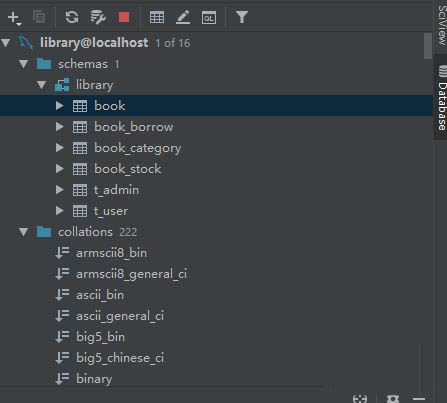This screenshot has width=447, height=403.
Task: Click the New (plus) data source button
Action: 14,18
